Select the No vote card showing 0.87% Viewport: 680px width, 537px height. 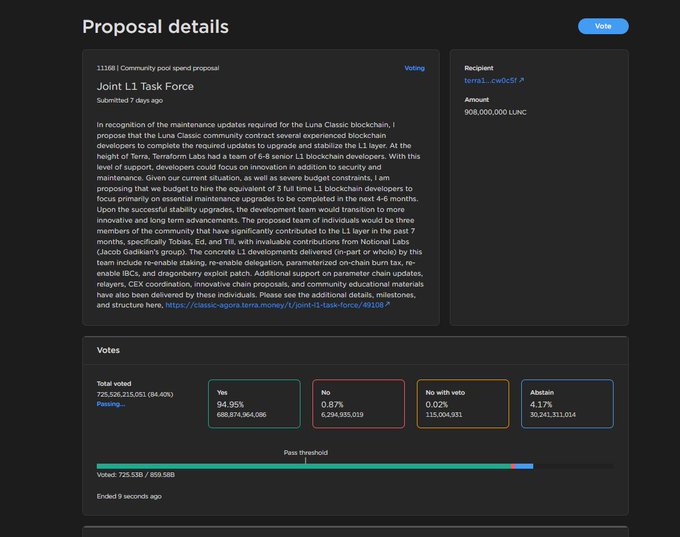click(358, 404)
